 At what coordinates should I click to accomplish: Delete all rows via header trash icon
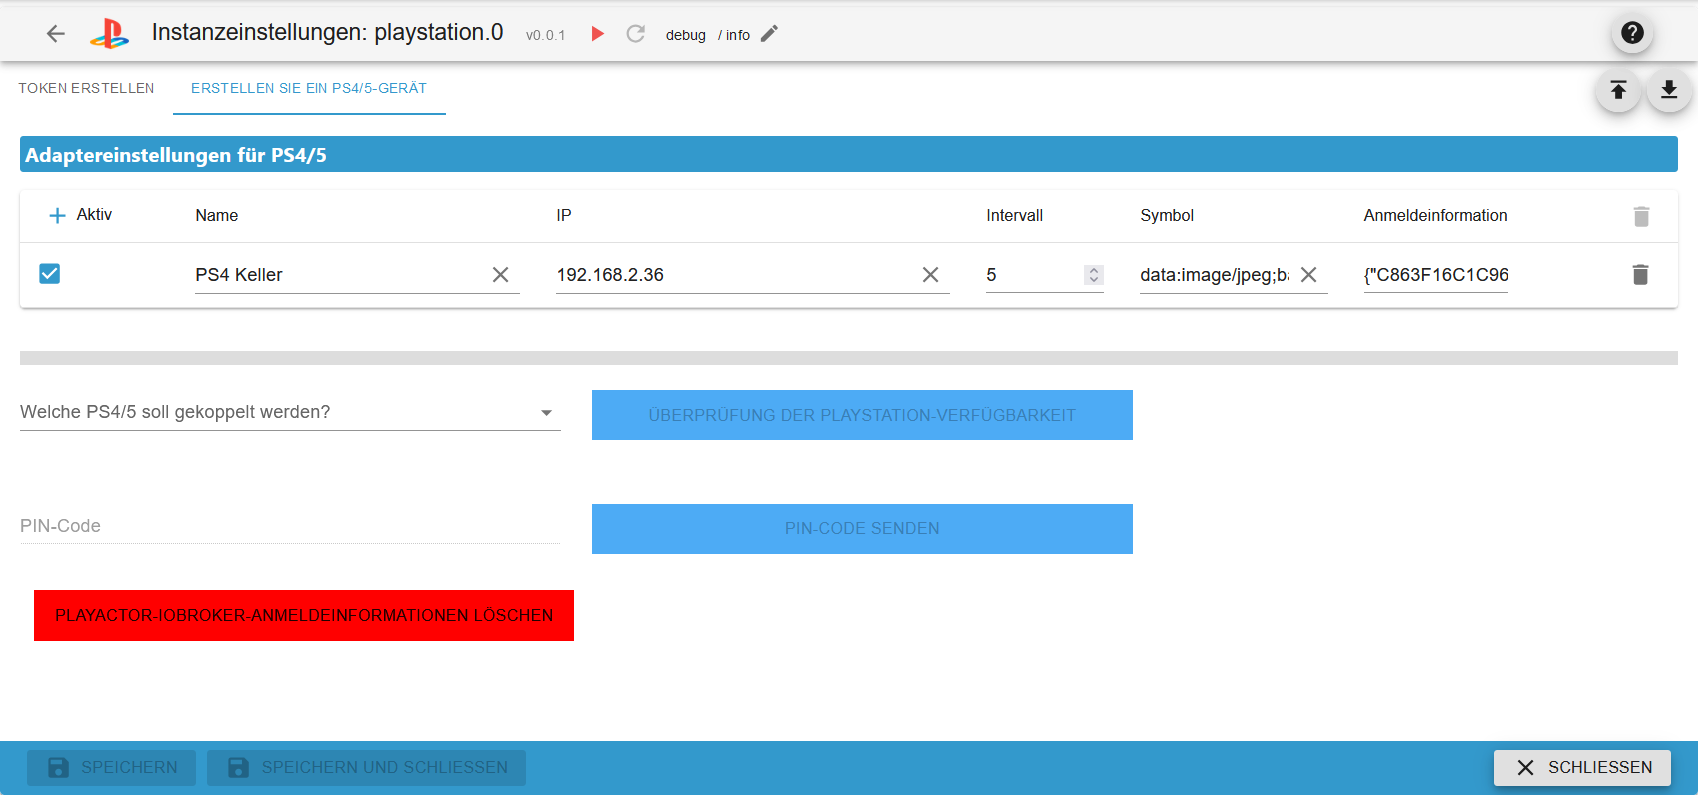coord(1641,216)
